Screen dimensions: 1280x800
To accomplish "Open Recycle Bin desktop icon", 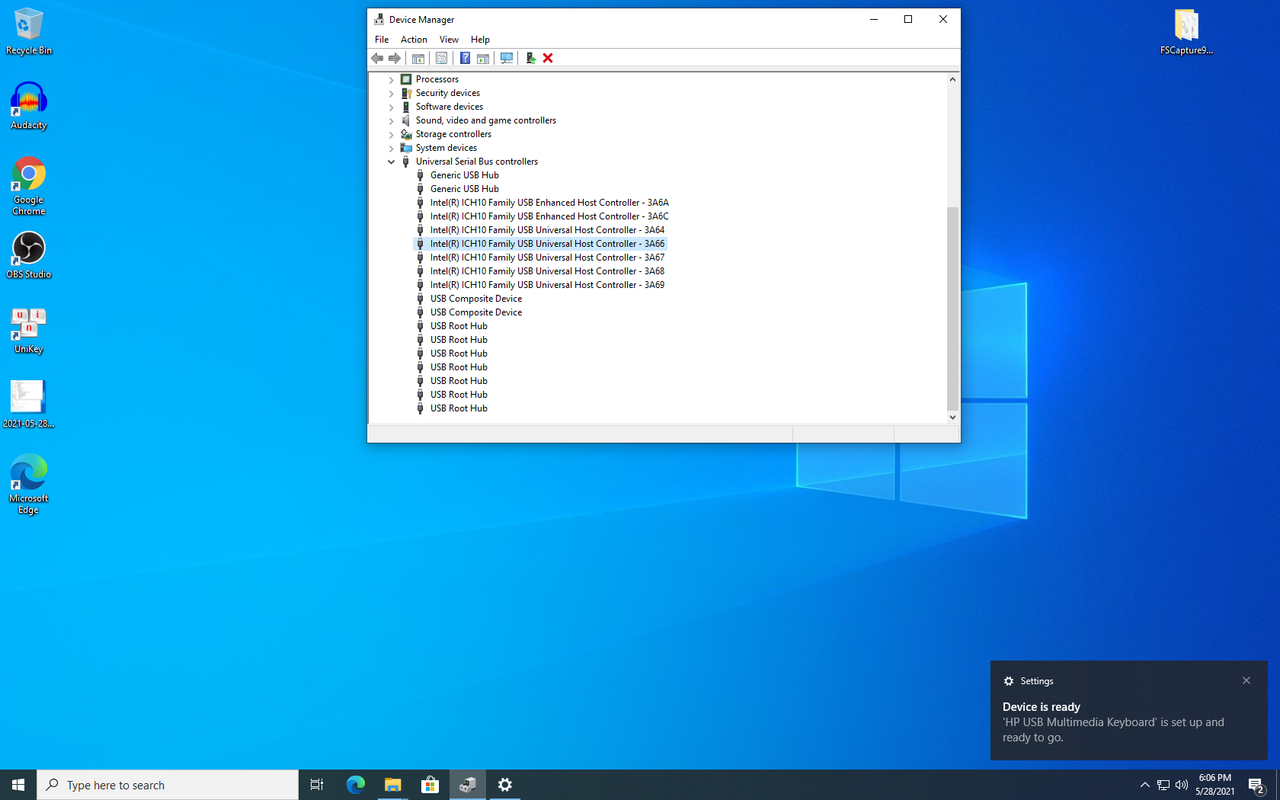I will click(x=29, y=32).
